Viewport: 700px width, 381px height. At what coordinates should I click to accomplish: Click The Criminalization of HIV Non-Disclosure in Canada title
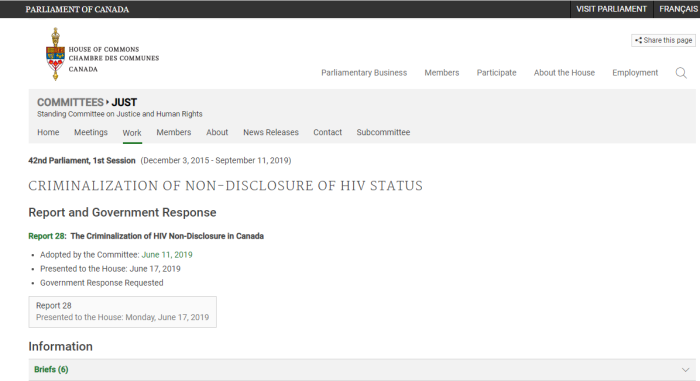[167, 236]
